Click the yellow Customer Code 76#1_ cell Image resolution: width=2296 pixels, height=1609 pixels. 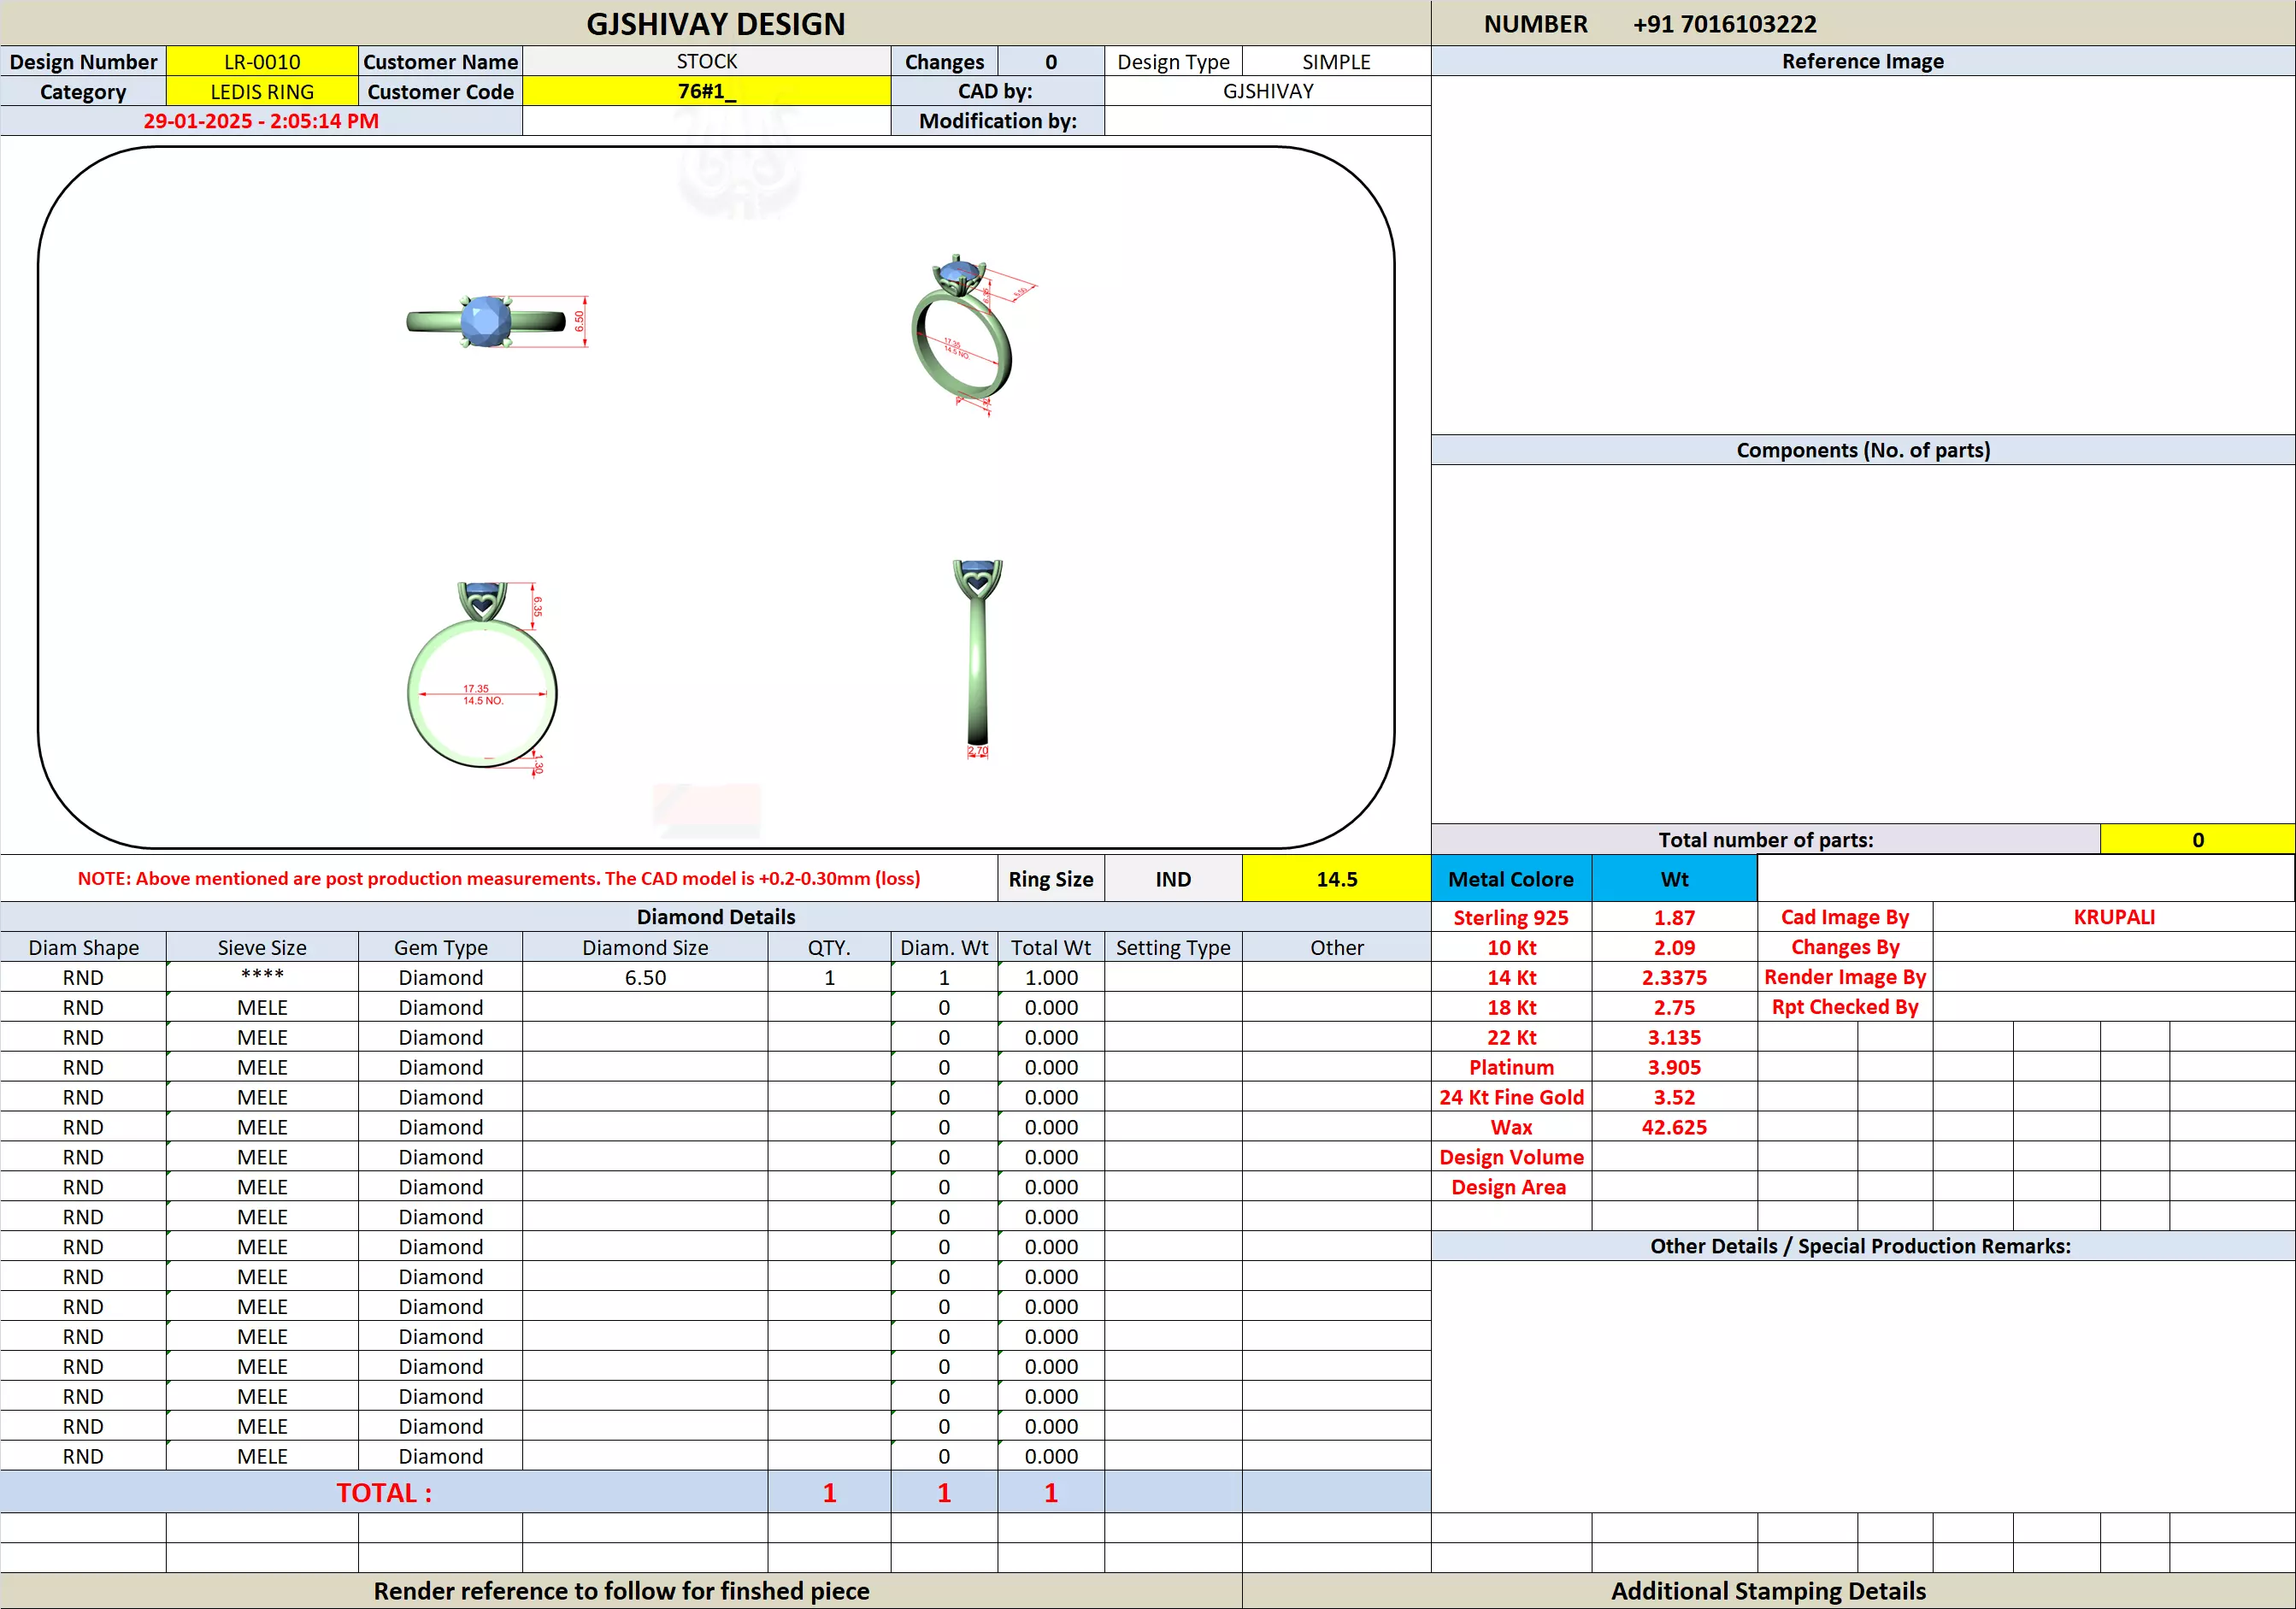pyautogui.click(x=706, y=92)
